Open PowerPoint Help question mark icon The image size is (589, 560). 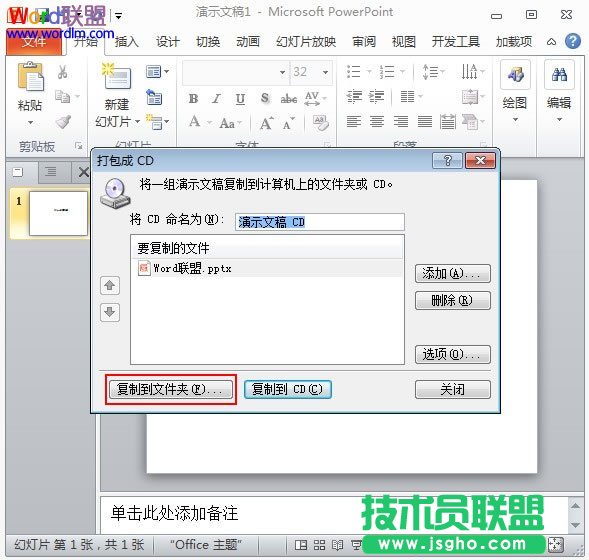pyautogui.click(x=573, y=41)
